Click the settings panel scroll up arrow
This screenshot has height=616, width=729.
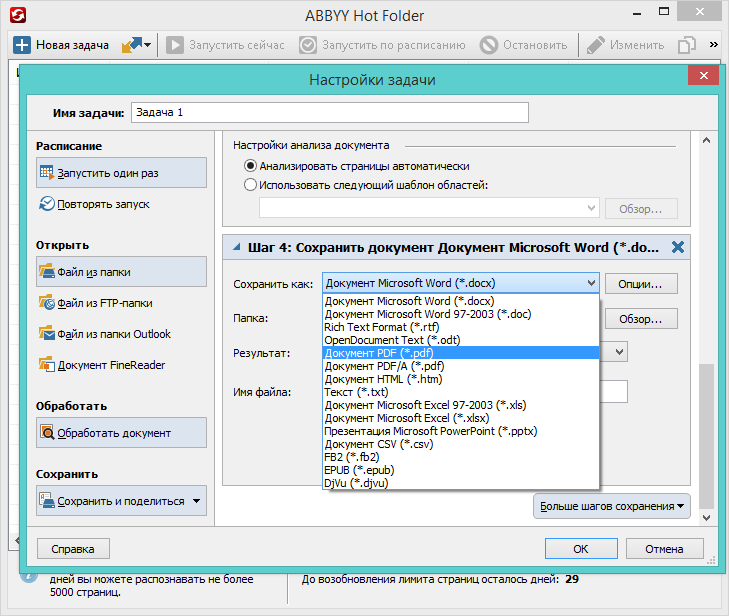[706, 140]
